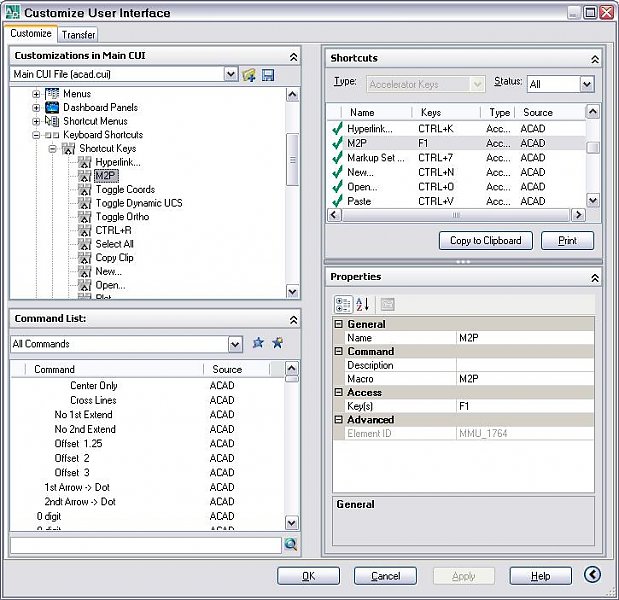The image size is (619, 600).
Task: Collapse the Command List pane
Action: pos(293,320)
